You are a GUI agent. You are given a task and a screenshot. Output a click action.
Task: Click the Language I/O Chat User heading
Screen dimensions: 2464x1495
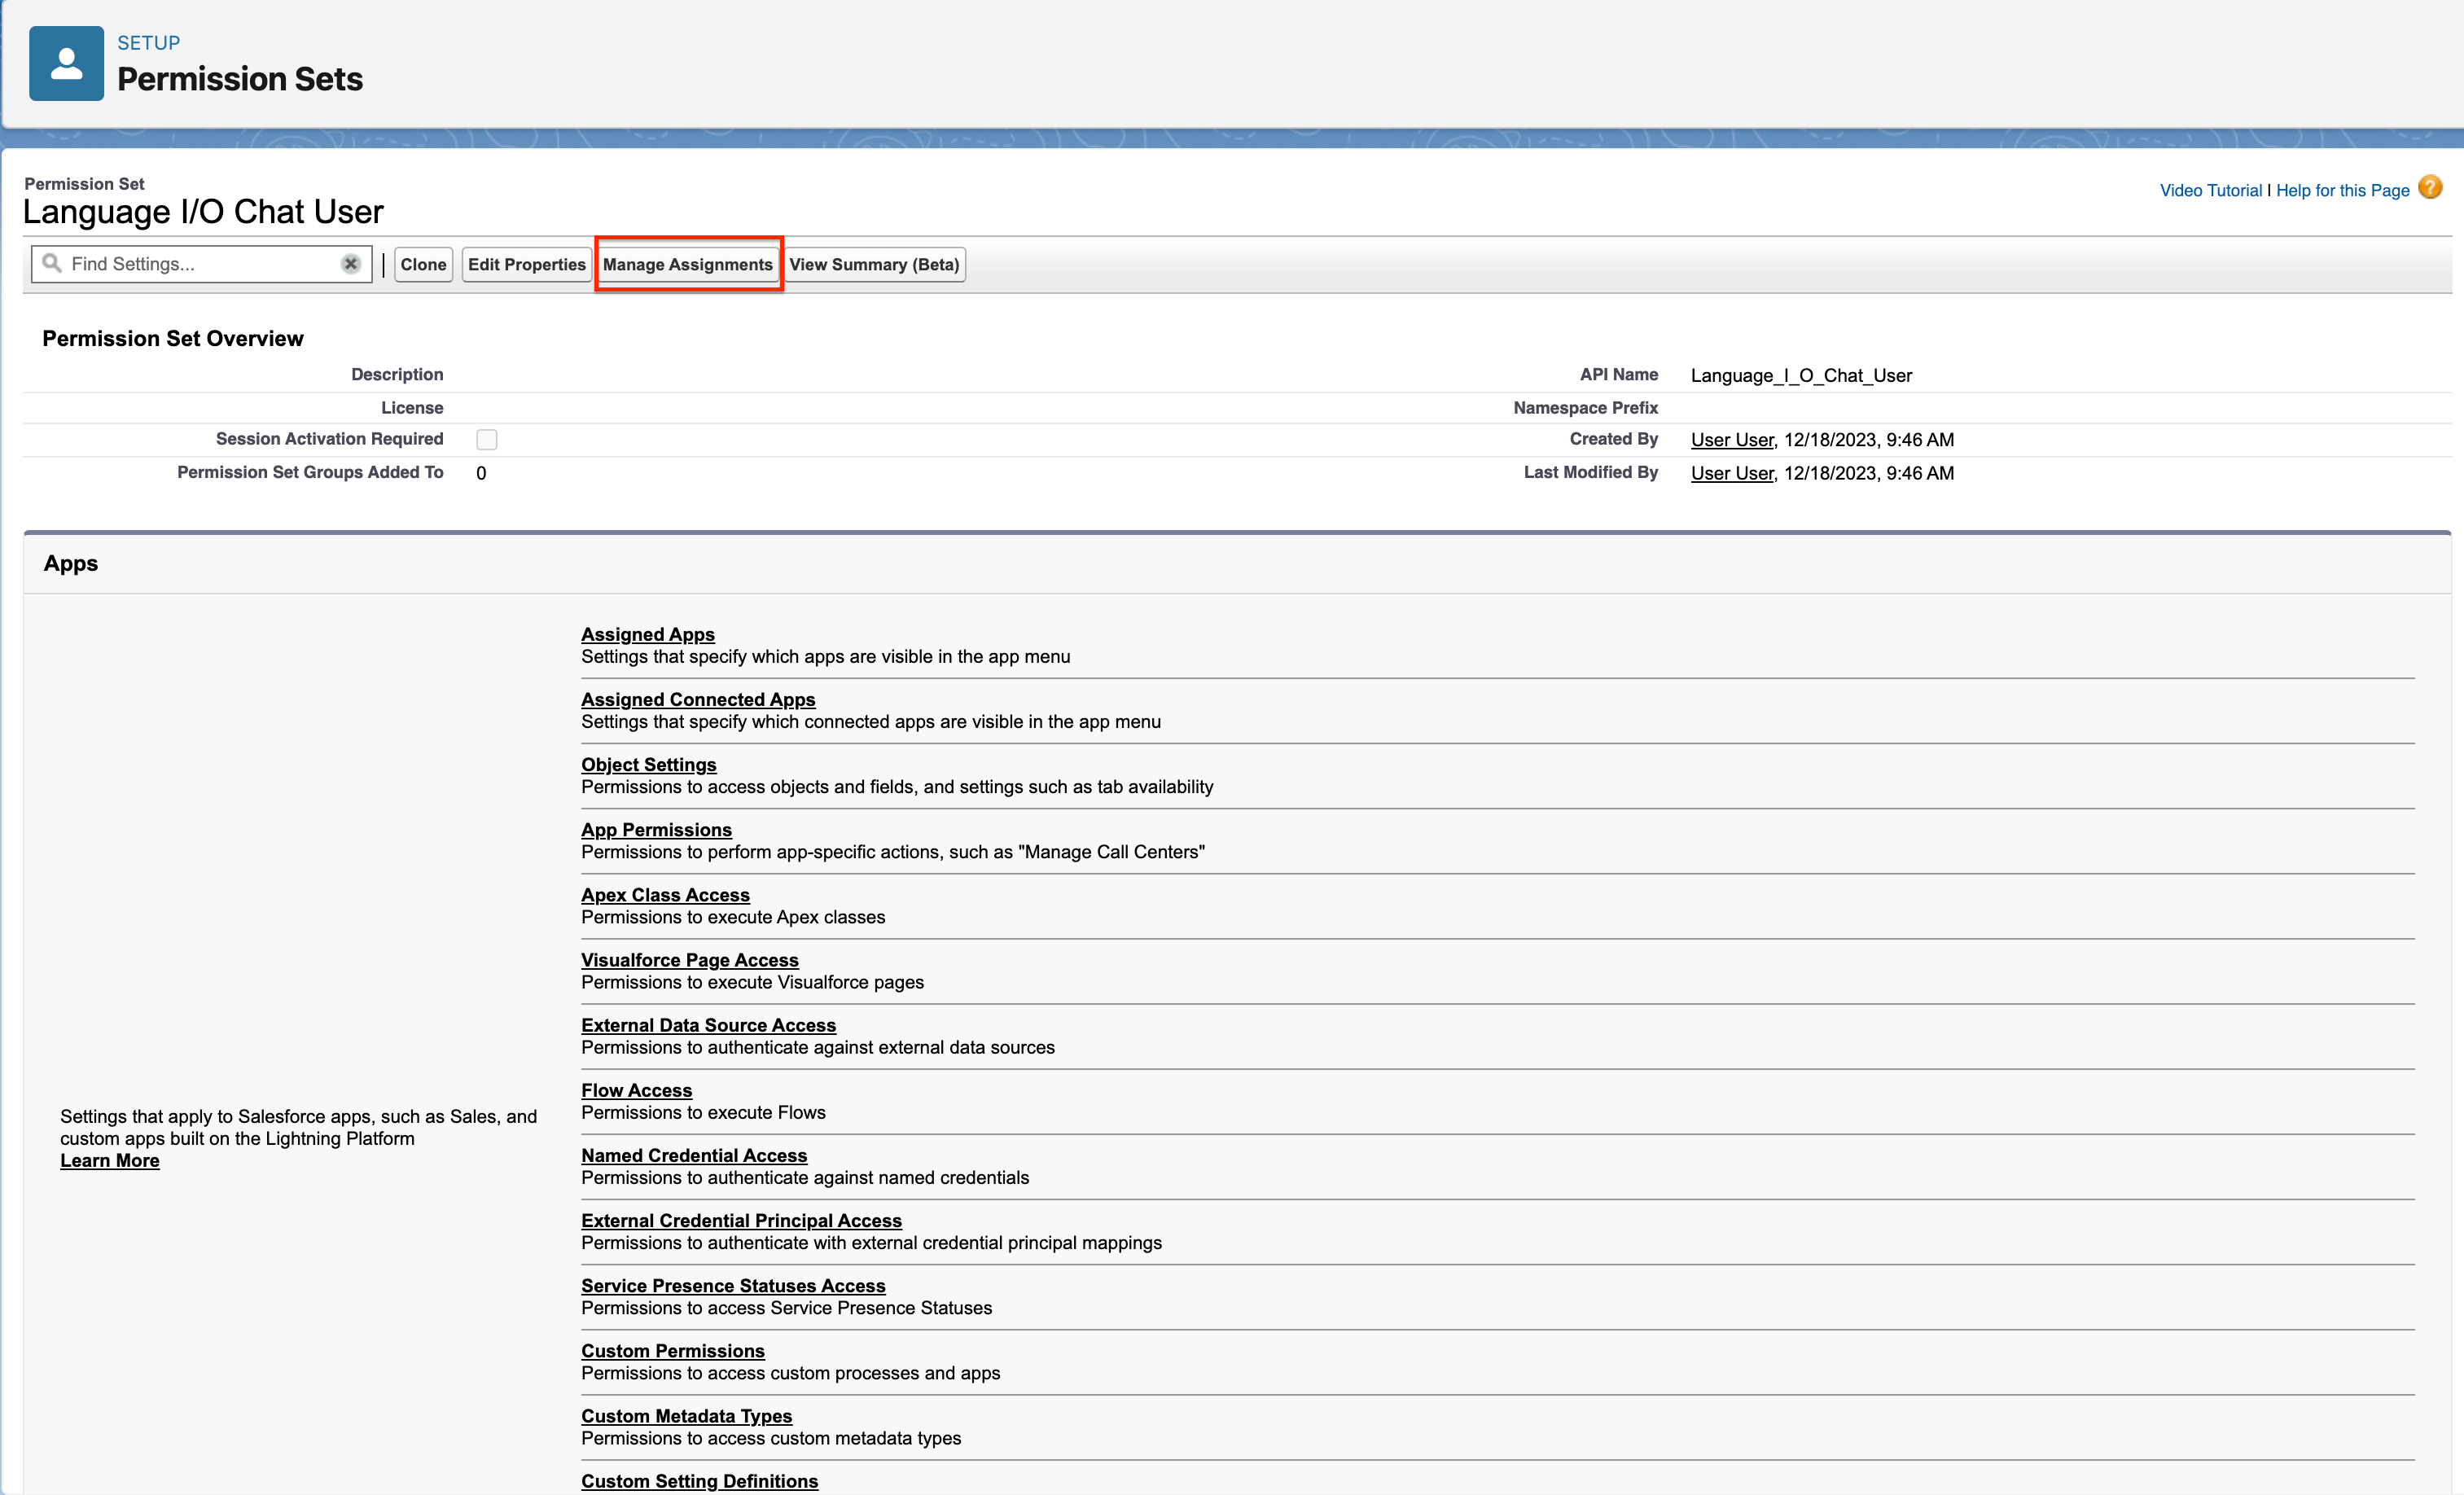203,212
